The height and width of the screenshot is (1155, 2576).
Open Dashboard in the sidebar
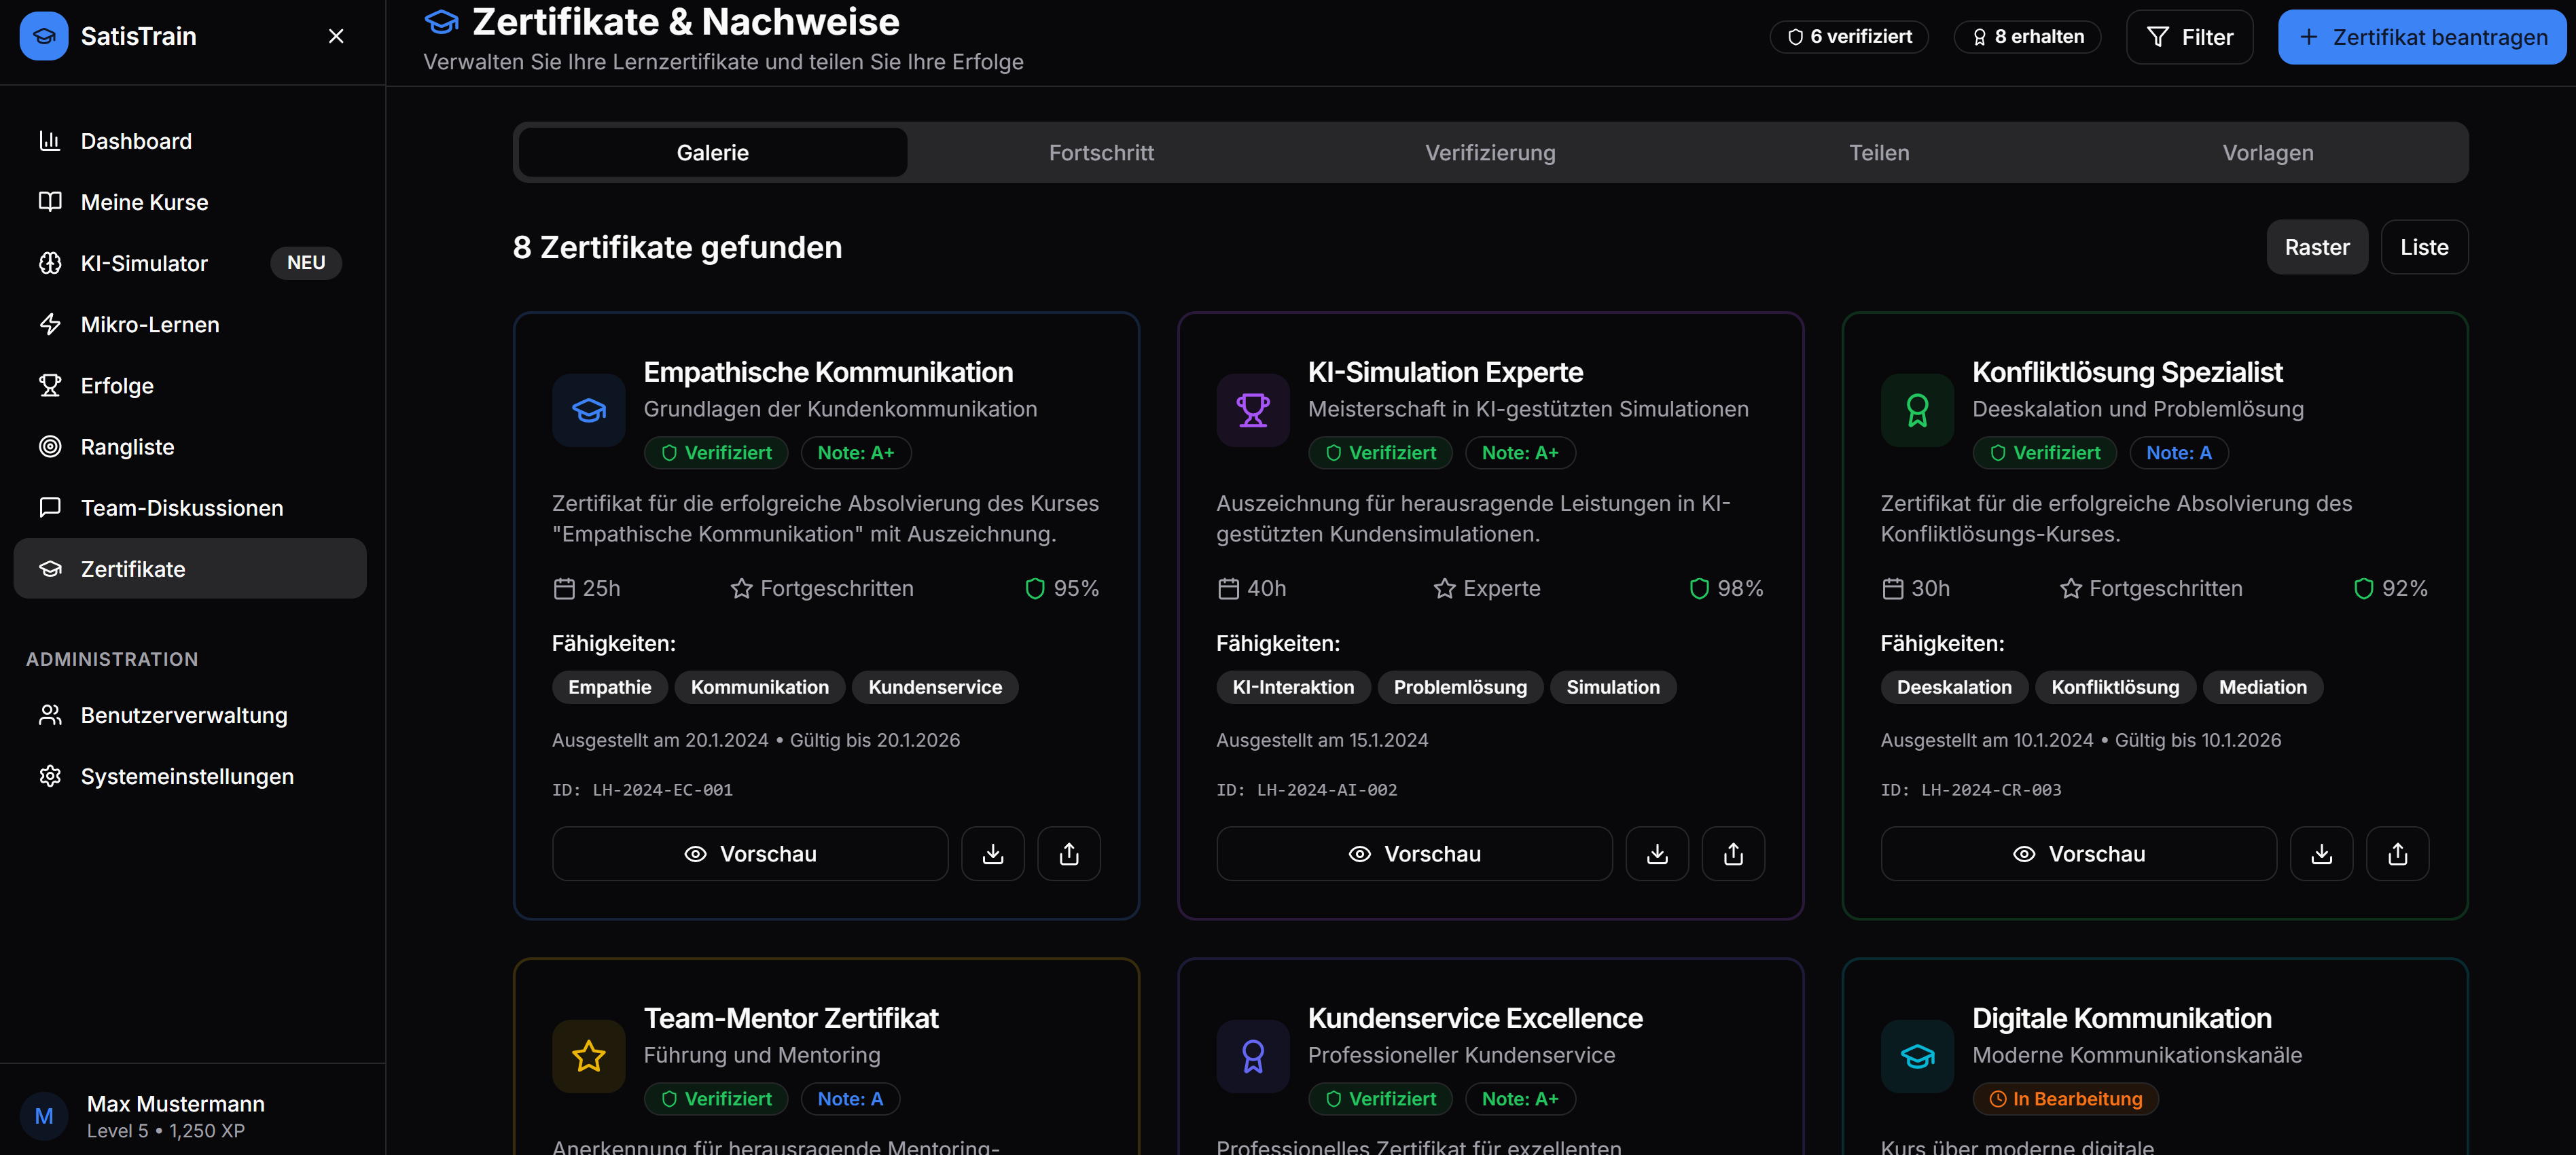[190, 141]
